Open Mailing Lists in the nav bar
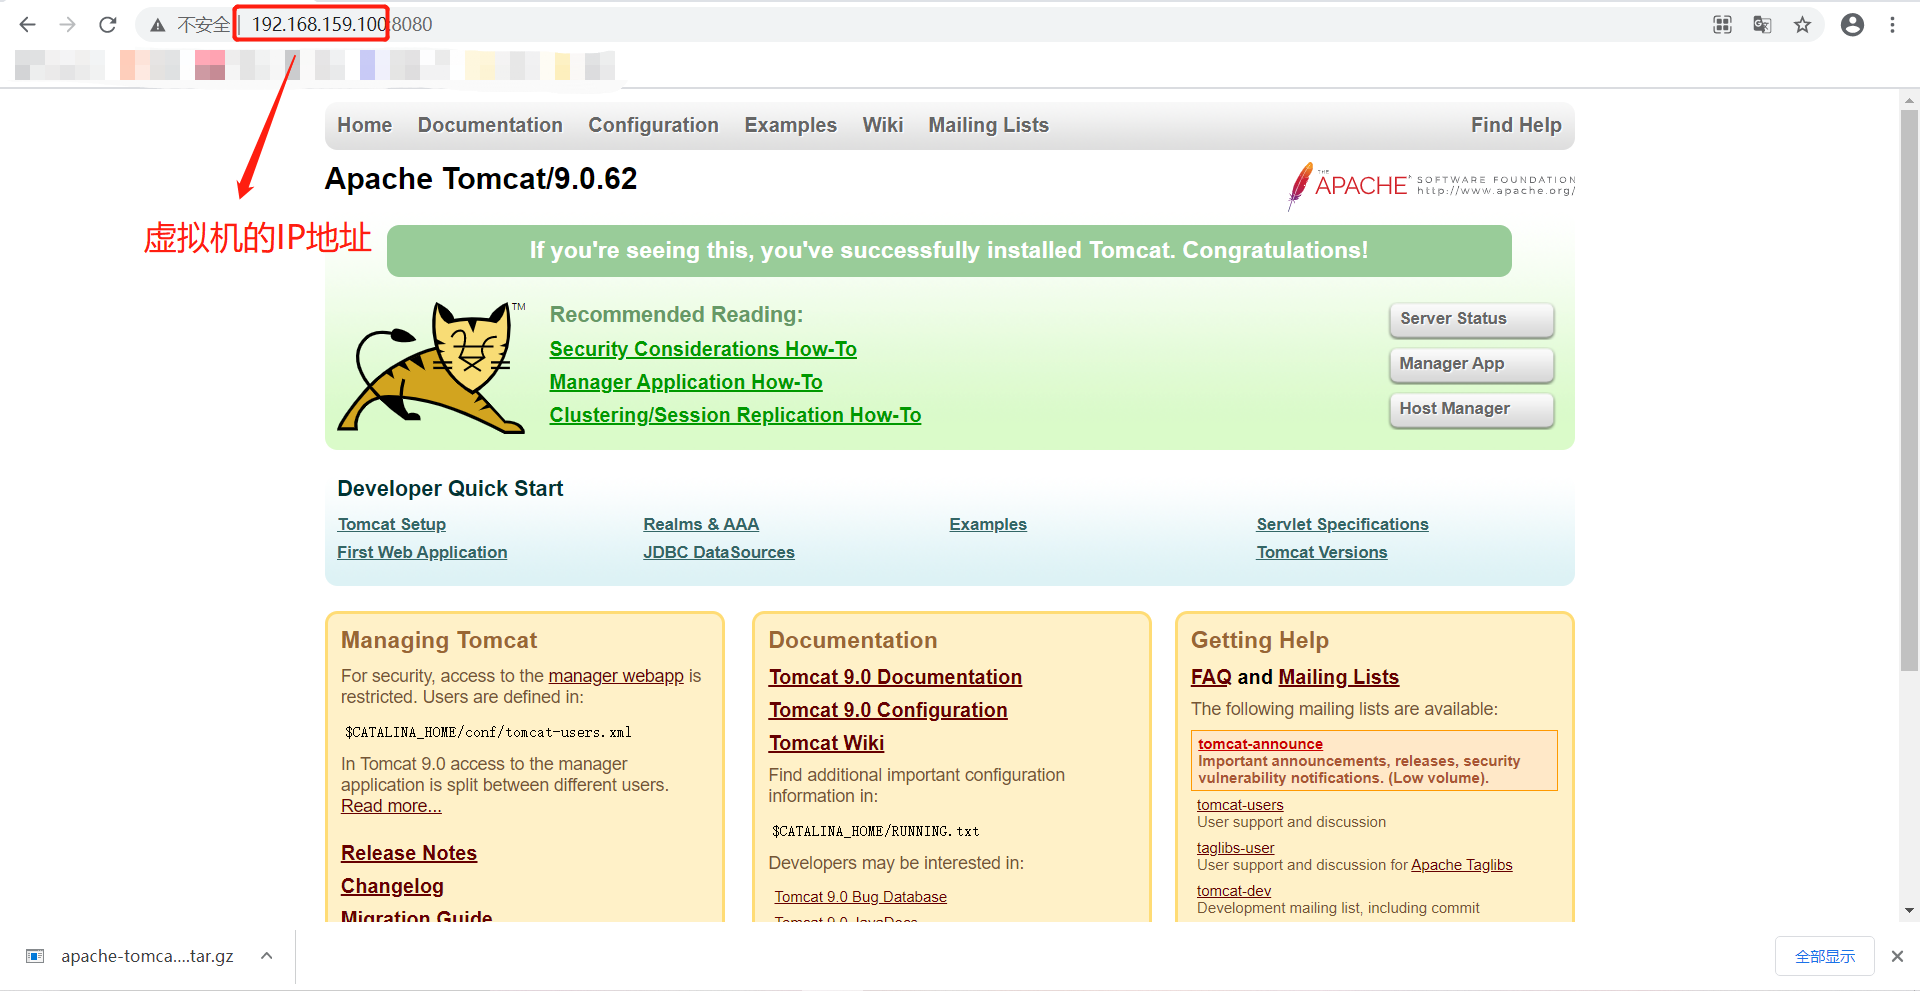 988,125
